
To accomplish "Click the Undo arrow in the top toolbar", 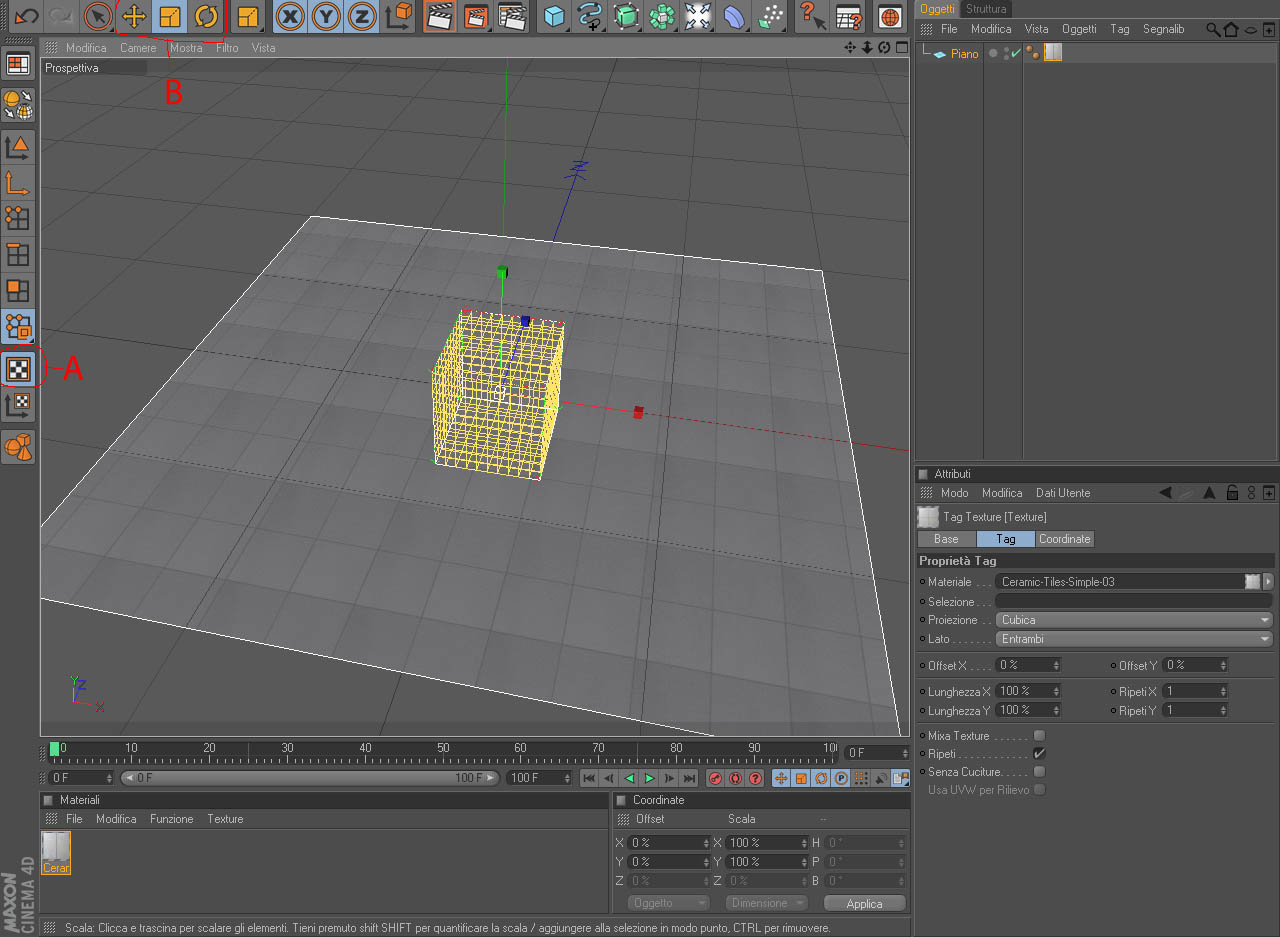I will tap(25, 16).
